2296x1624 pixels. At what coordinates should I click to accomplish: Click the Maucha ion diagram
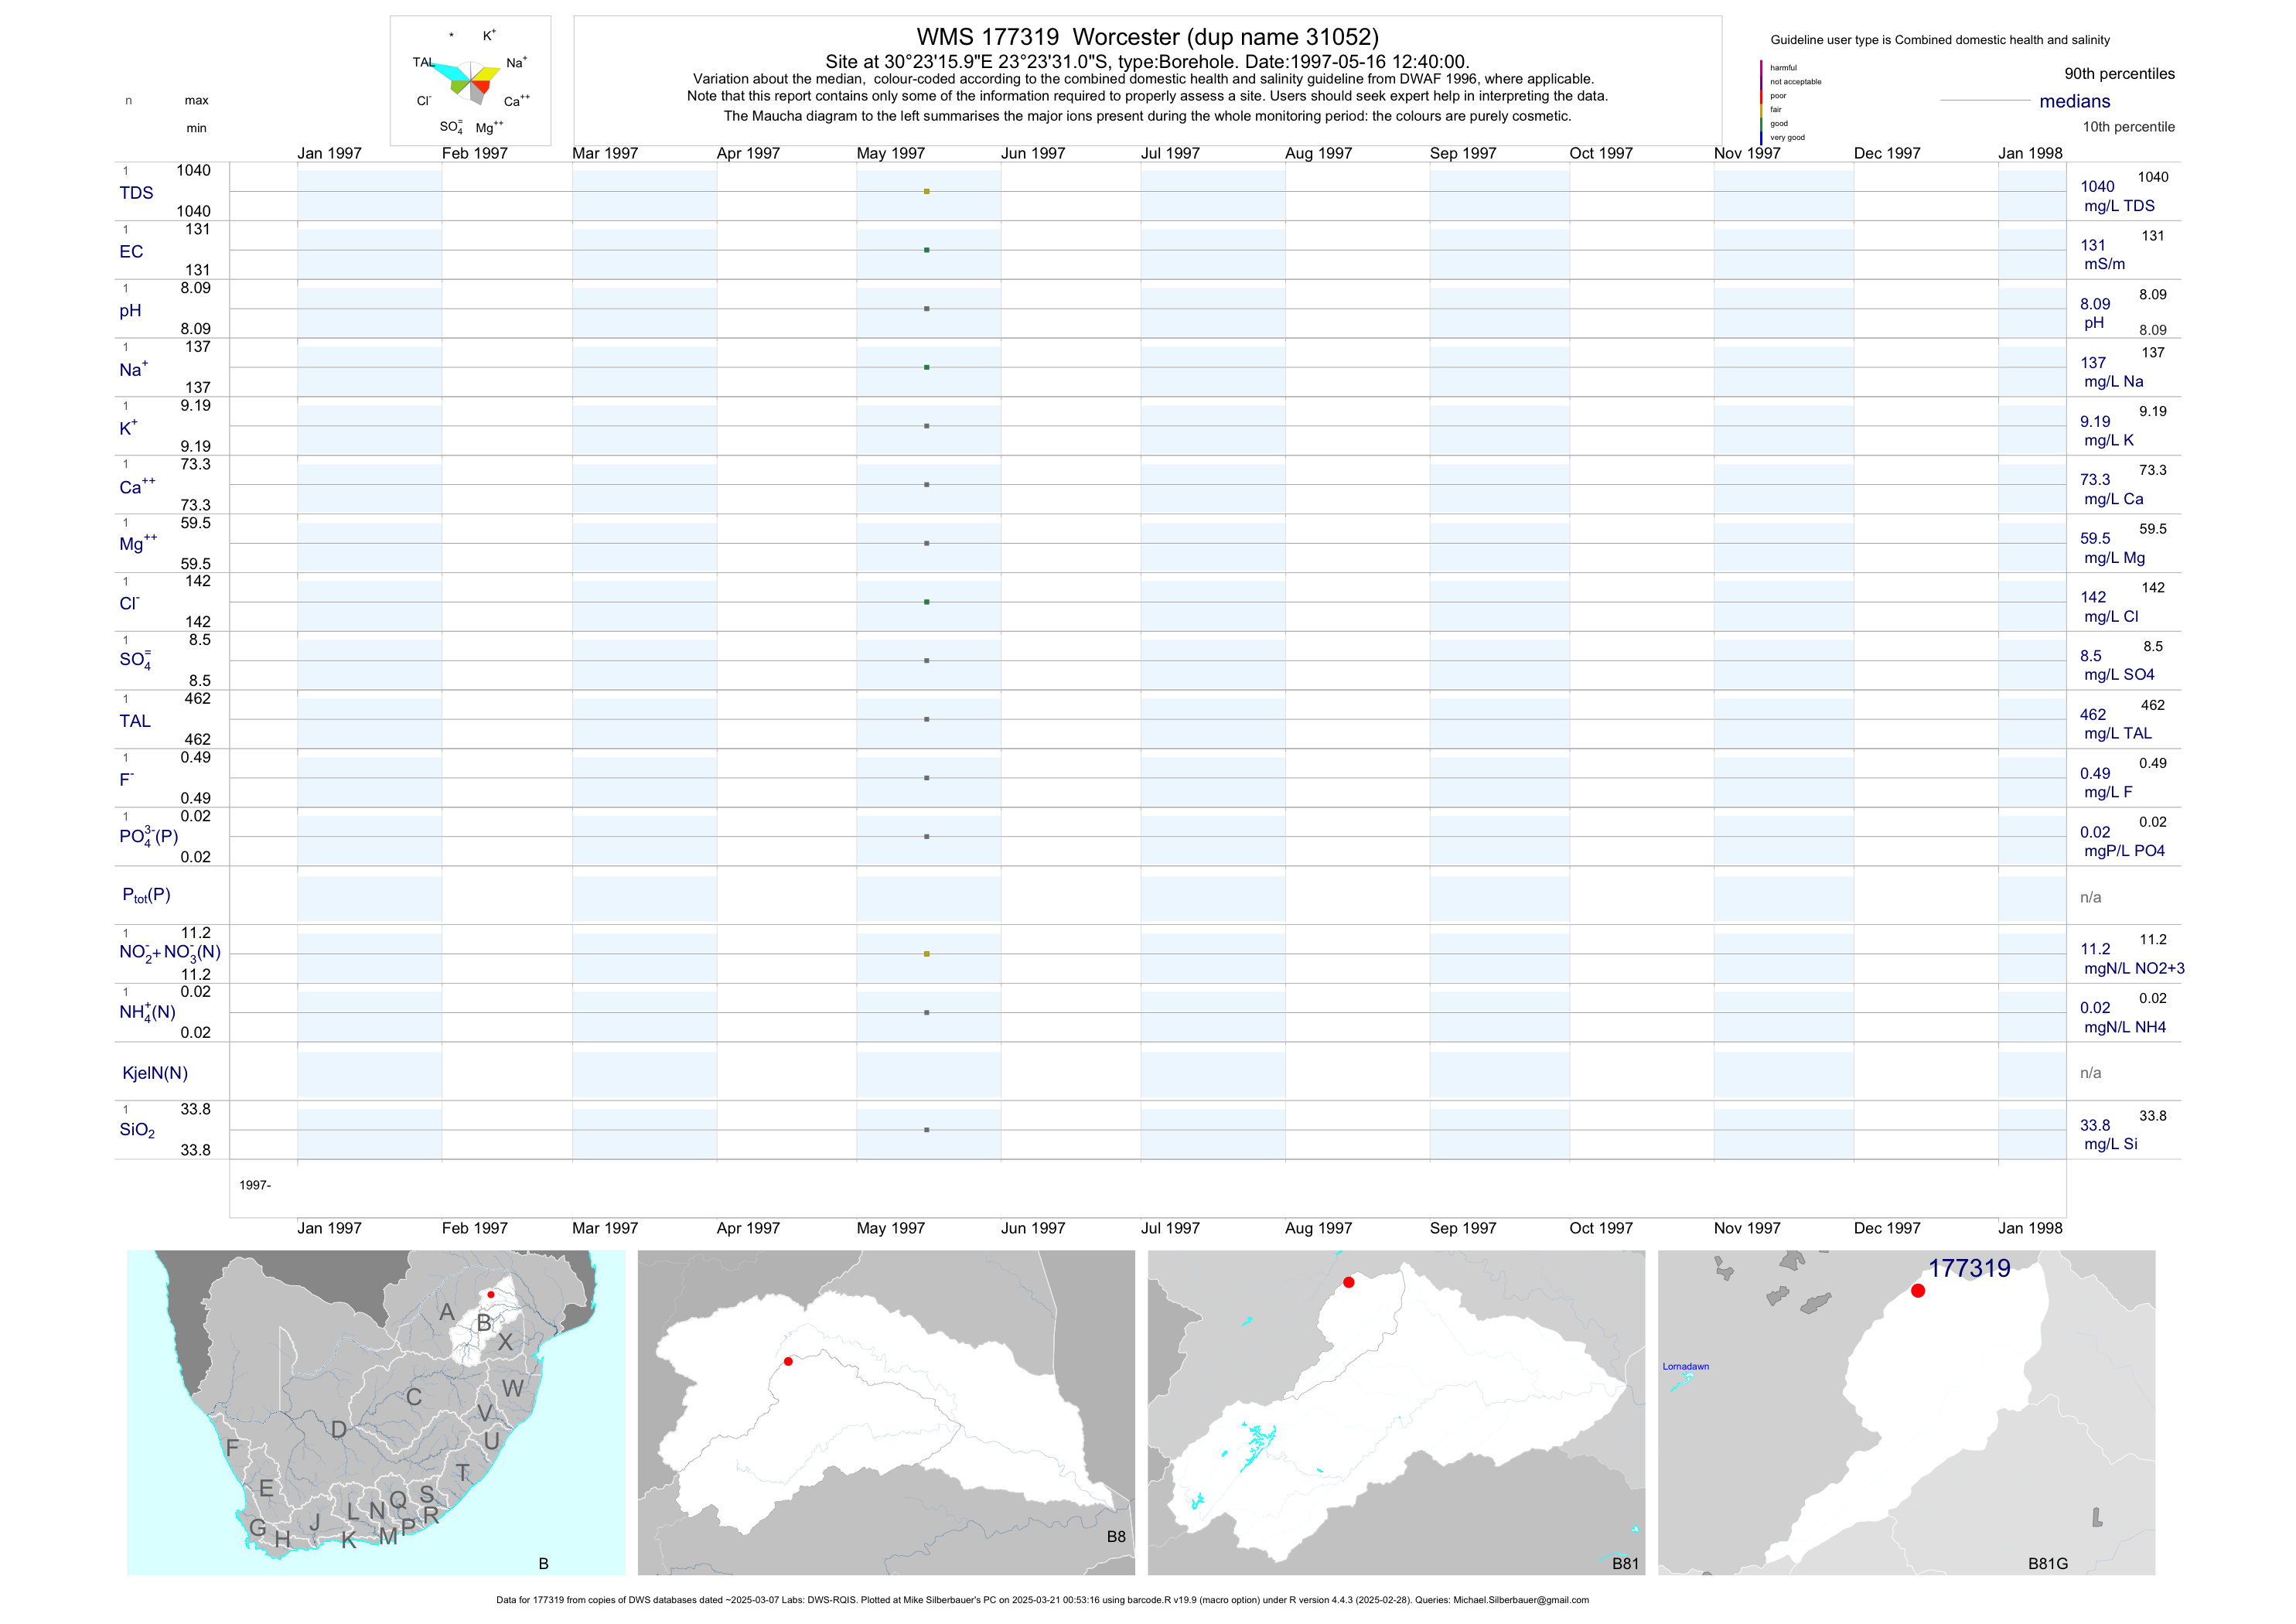pyautogui.click(x=470, y=82)
